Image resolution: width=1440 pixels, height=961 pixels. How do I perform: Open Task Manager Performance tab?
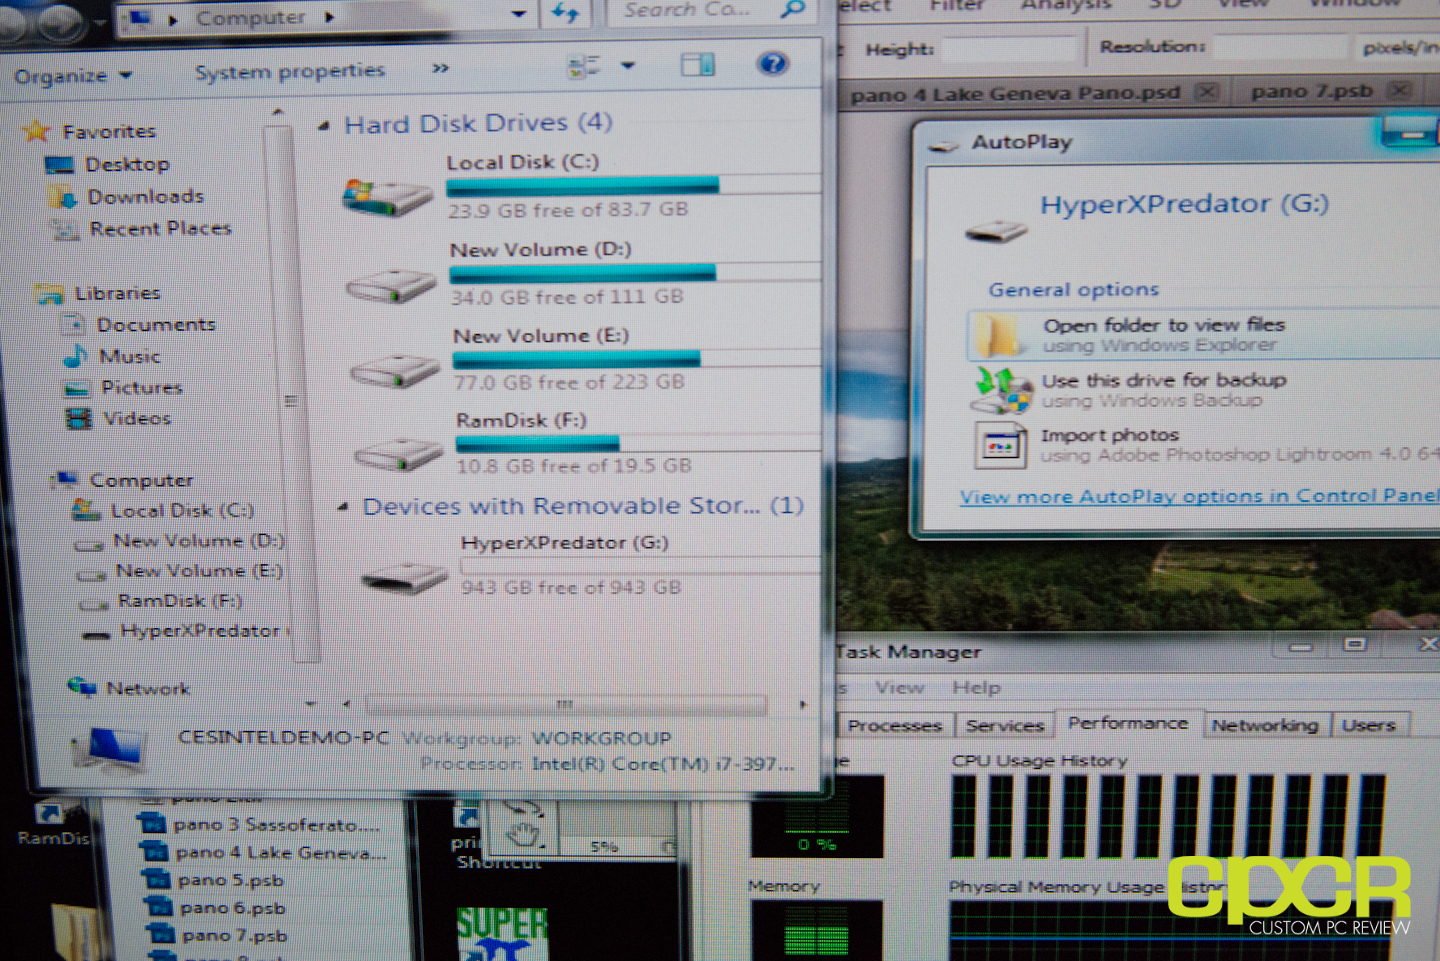tap(1128, 723)
